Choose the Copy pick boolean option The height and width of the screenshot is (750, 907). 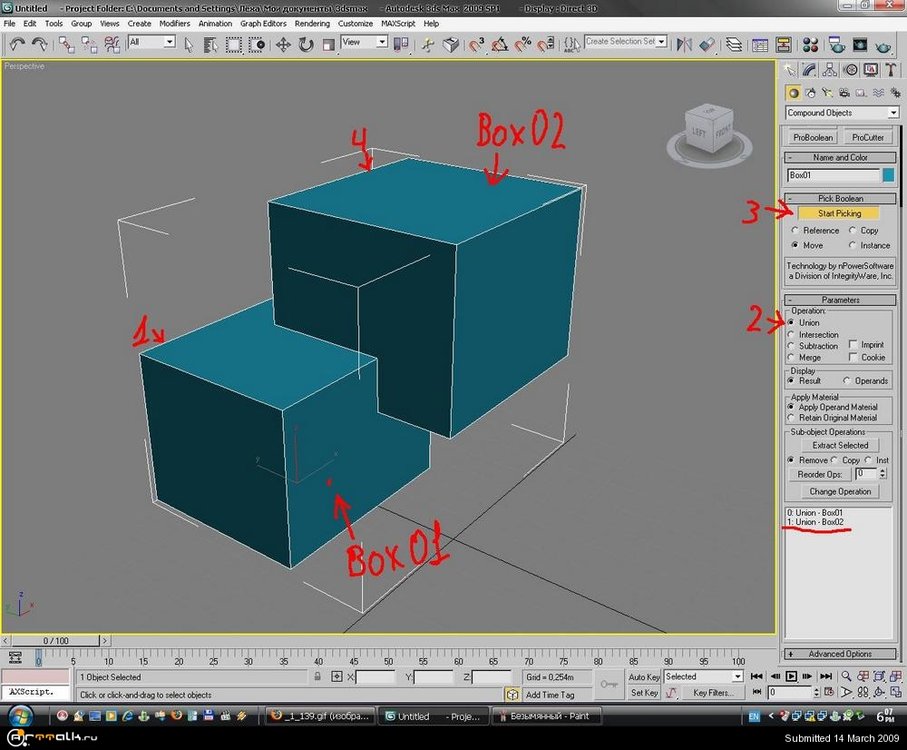(853, 230)
